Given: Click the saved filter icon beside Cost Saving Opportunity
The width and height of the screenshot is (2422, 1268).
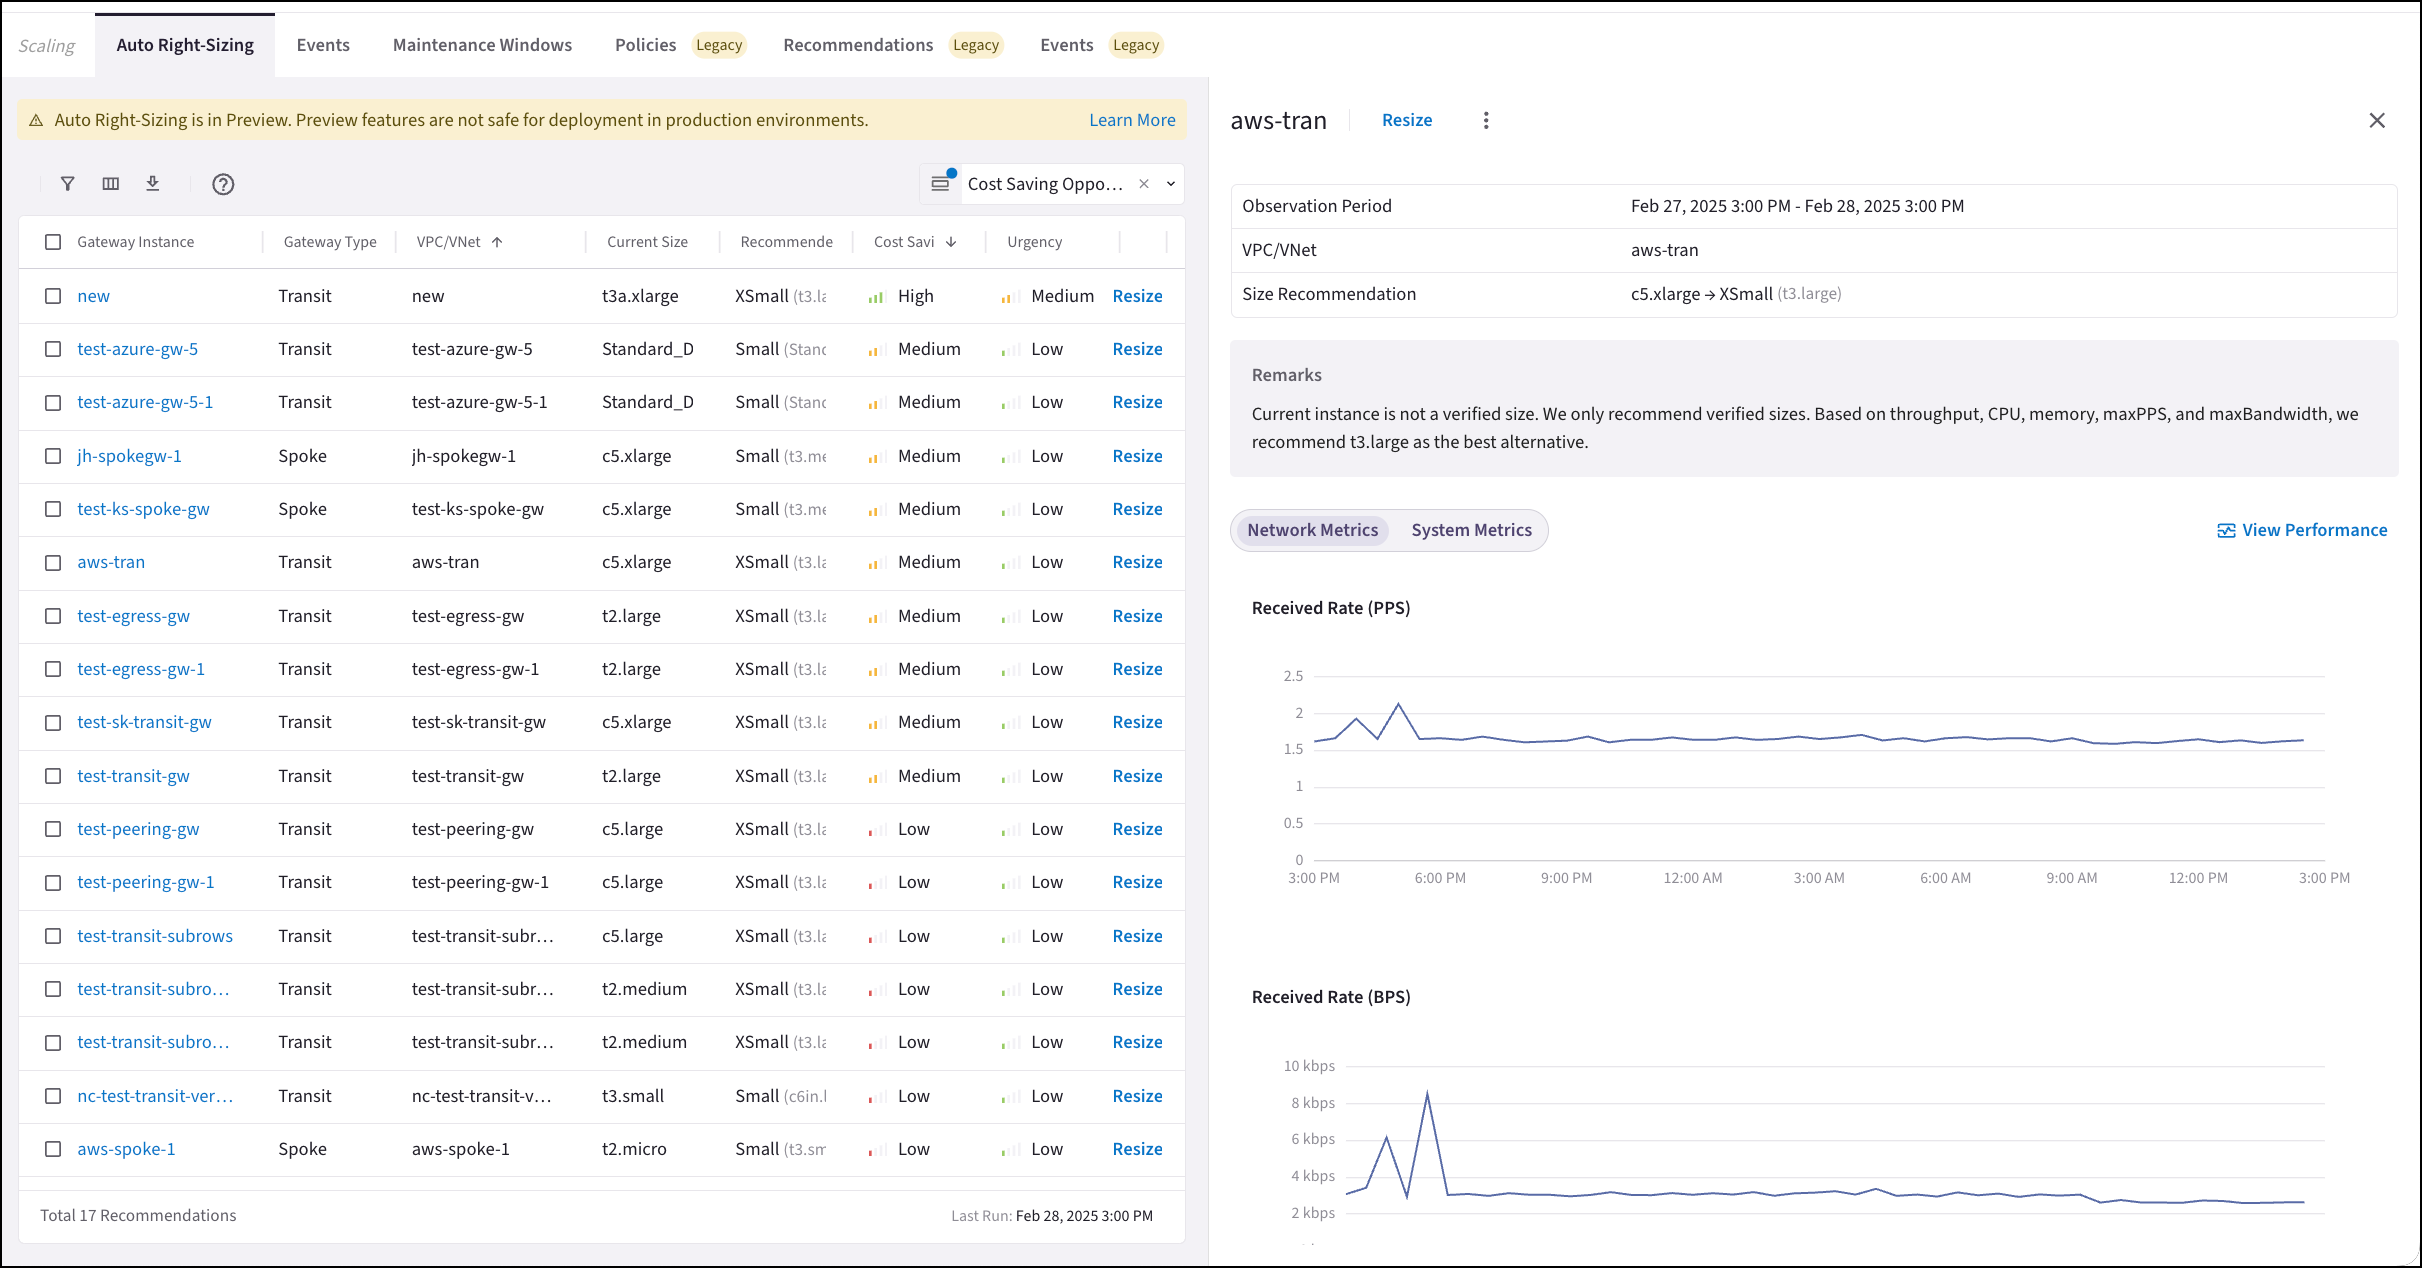Looking at the screenshot, I should tap(941, 183).
